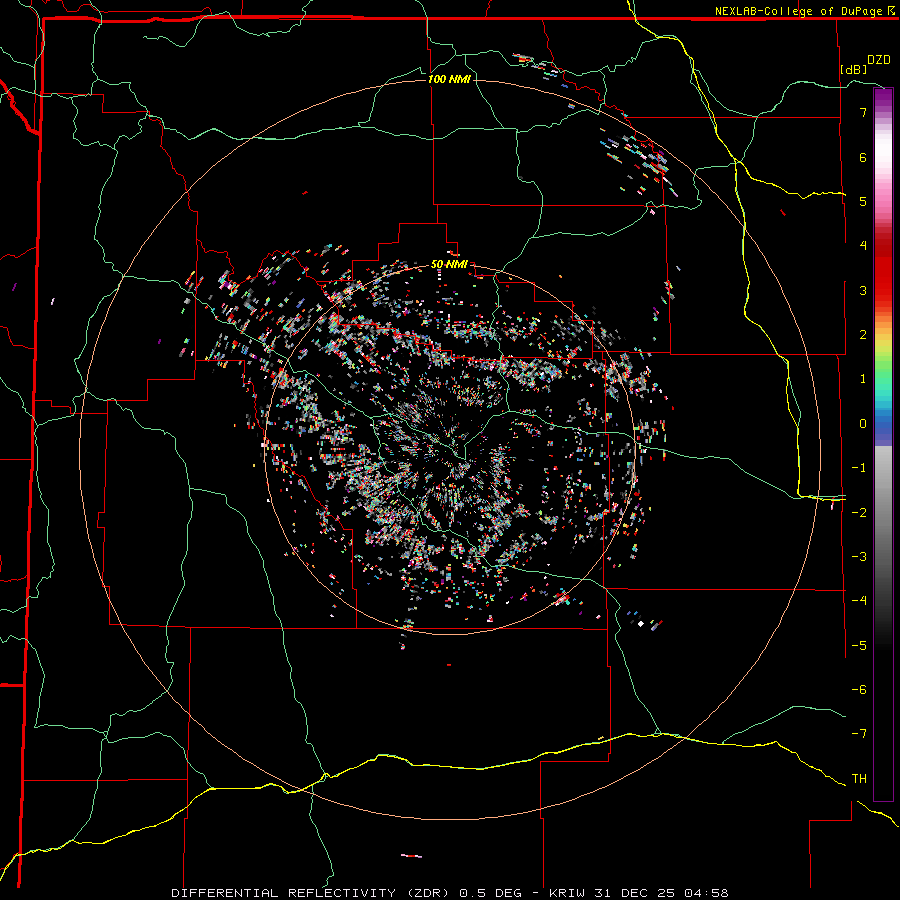The height and width of the screenshot is (900, 900).
Task: Click the DZD product label
Action: (x=879, y=60)
